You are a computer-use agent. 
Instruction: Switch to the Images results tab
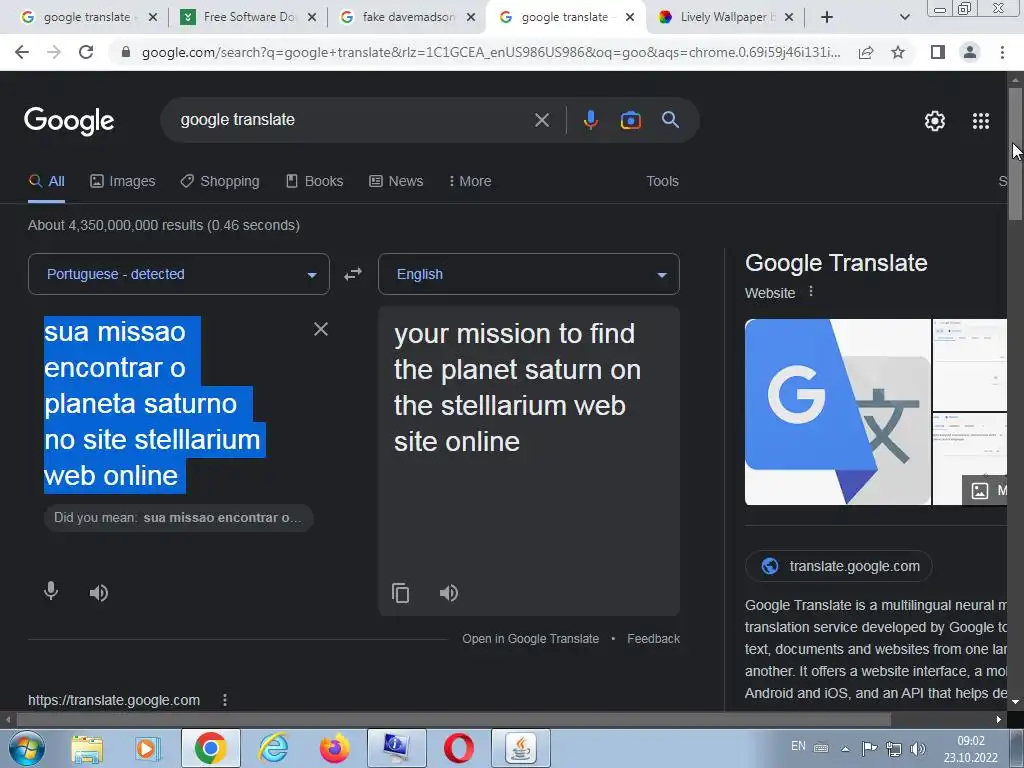tap(123, 182)
